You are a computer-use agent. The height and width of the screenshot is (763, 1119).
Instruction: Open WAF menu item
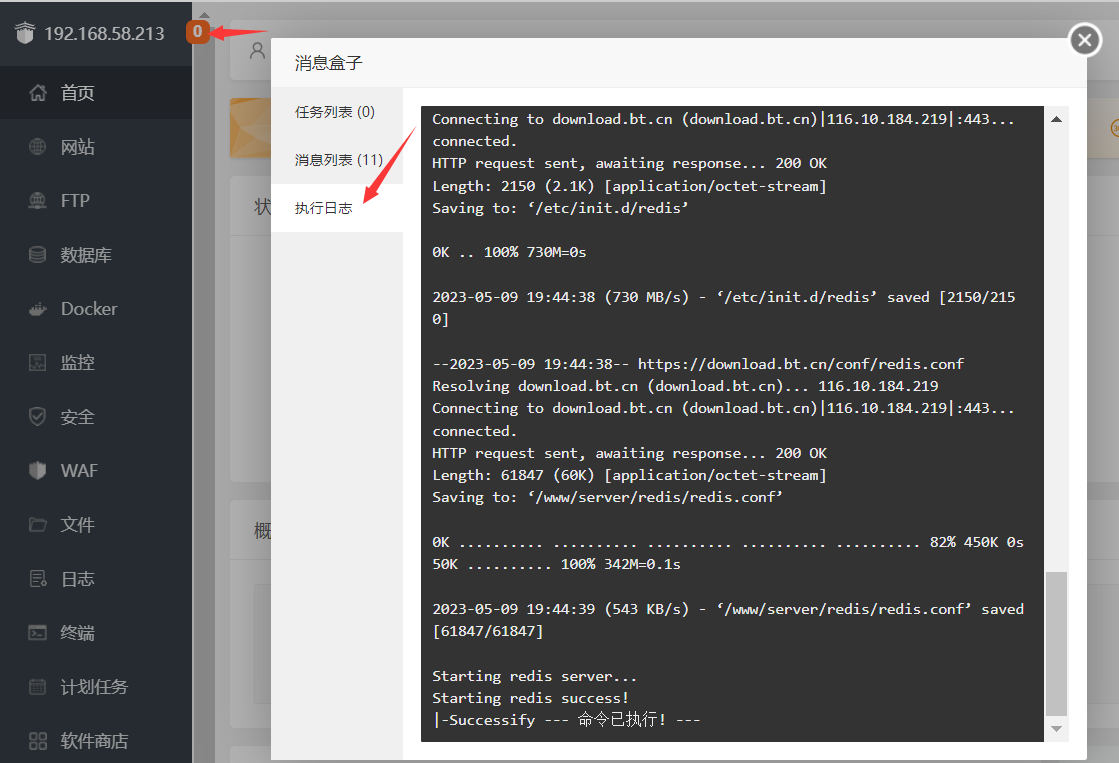pos(96,470)
